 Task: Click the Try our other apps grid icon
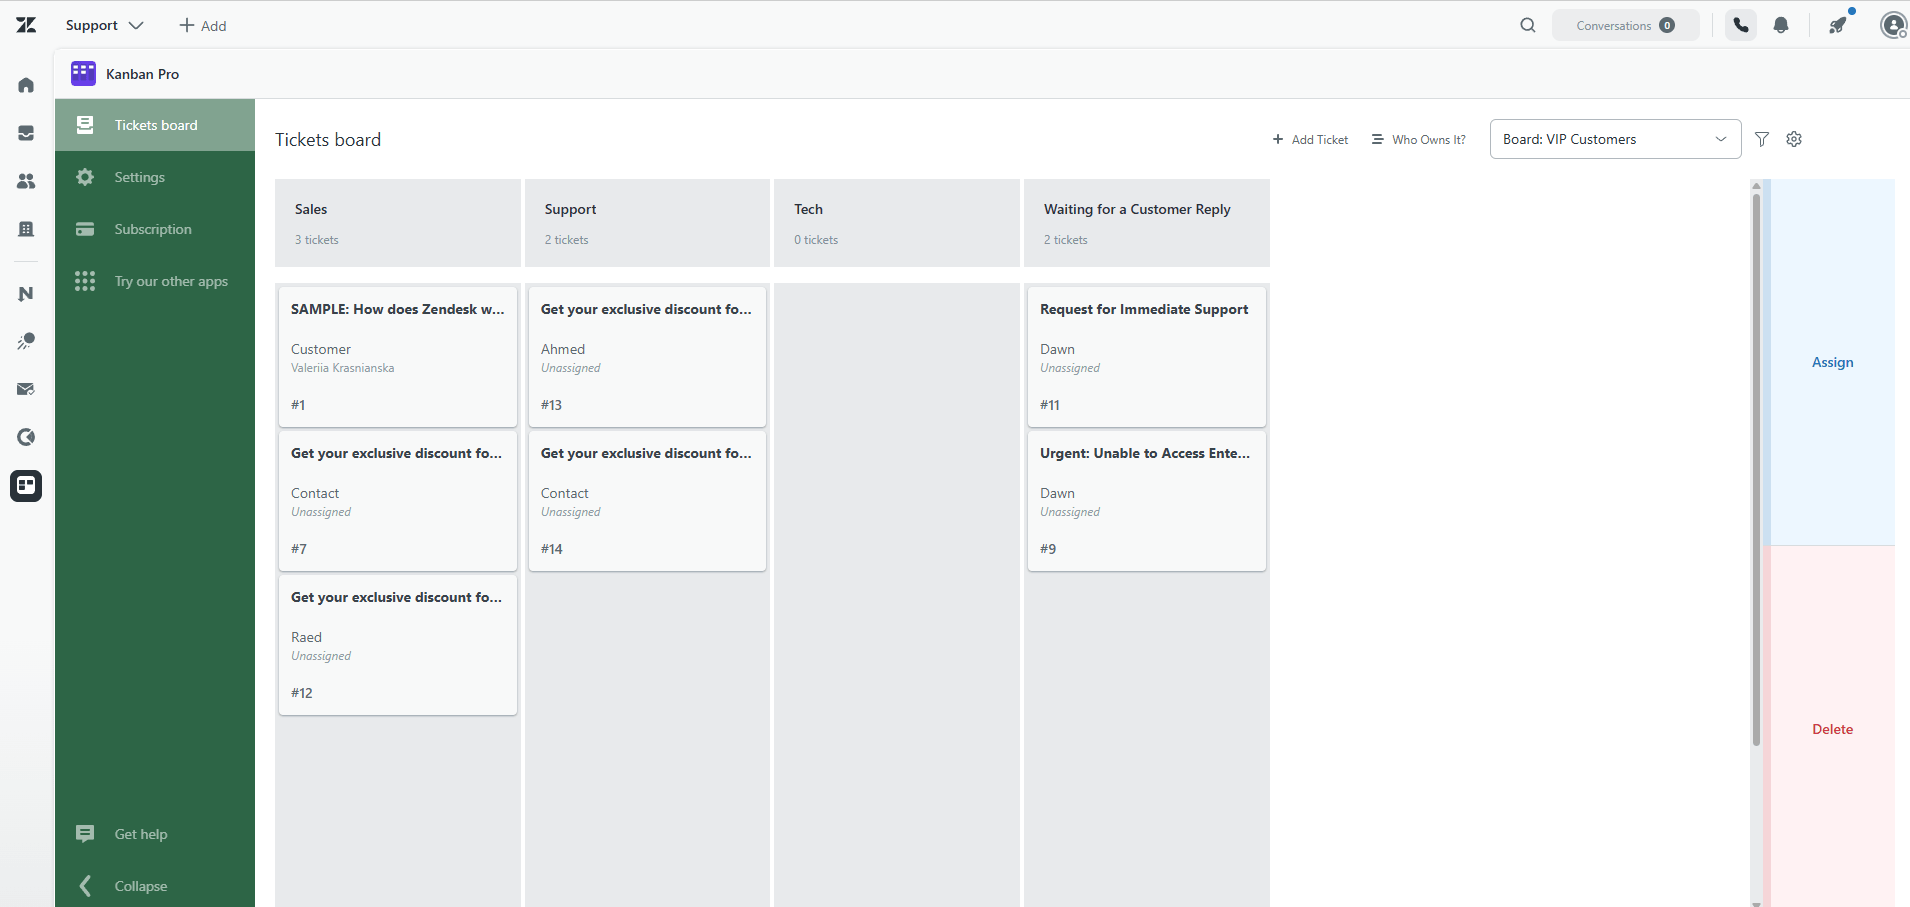coord(85,281)
